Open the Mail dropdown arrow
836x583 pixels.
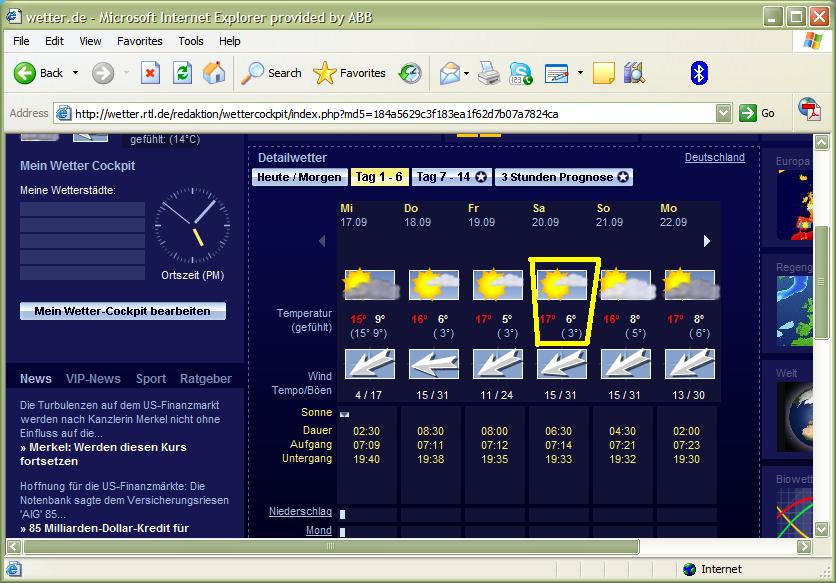pyautogui.click(x=467, y=73)
